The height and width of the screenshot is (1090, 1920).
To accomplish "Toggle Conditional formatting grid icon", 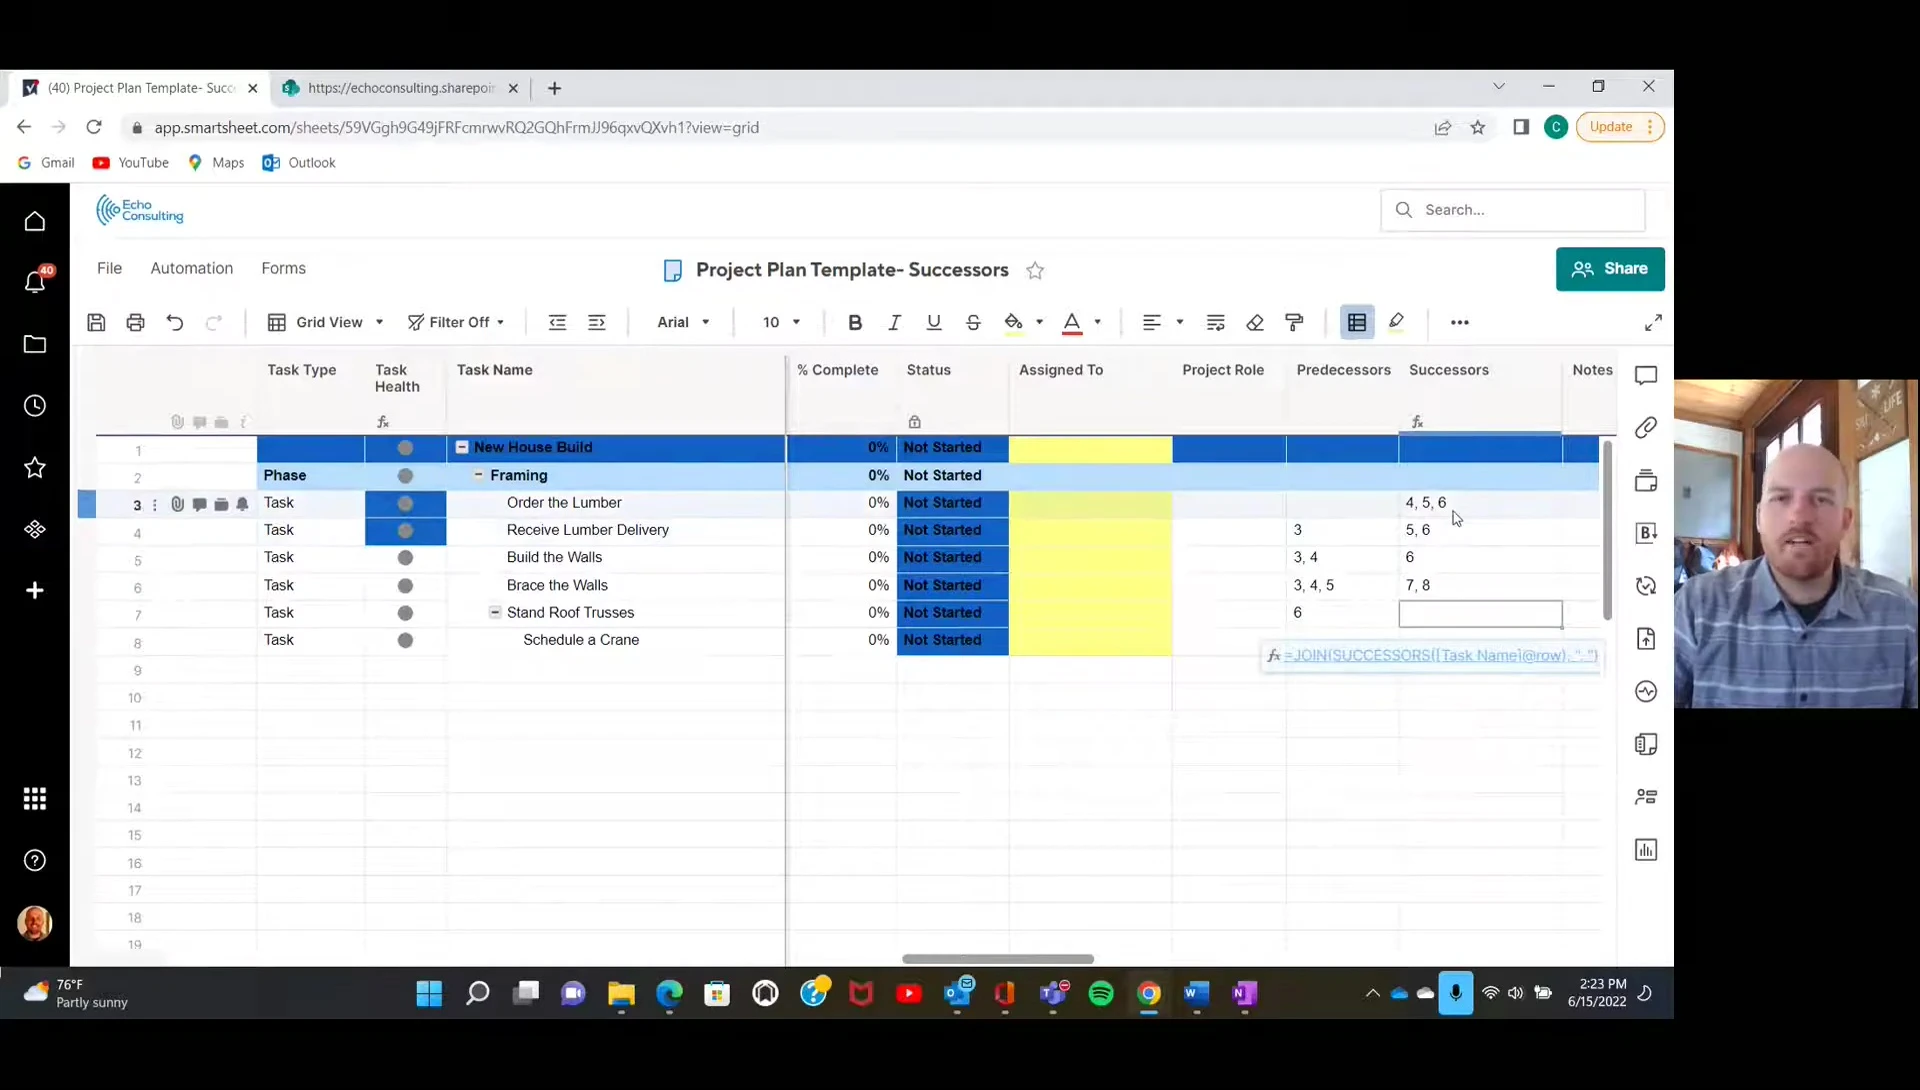I will [x=1357, y=322].
